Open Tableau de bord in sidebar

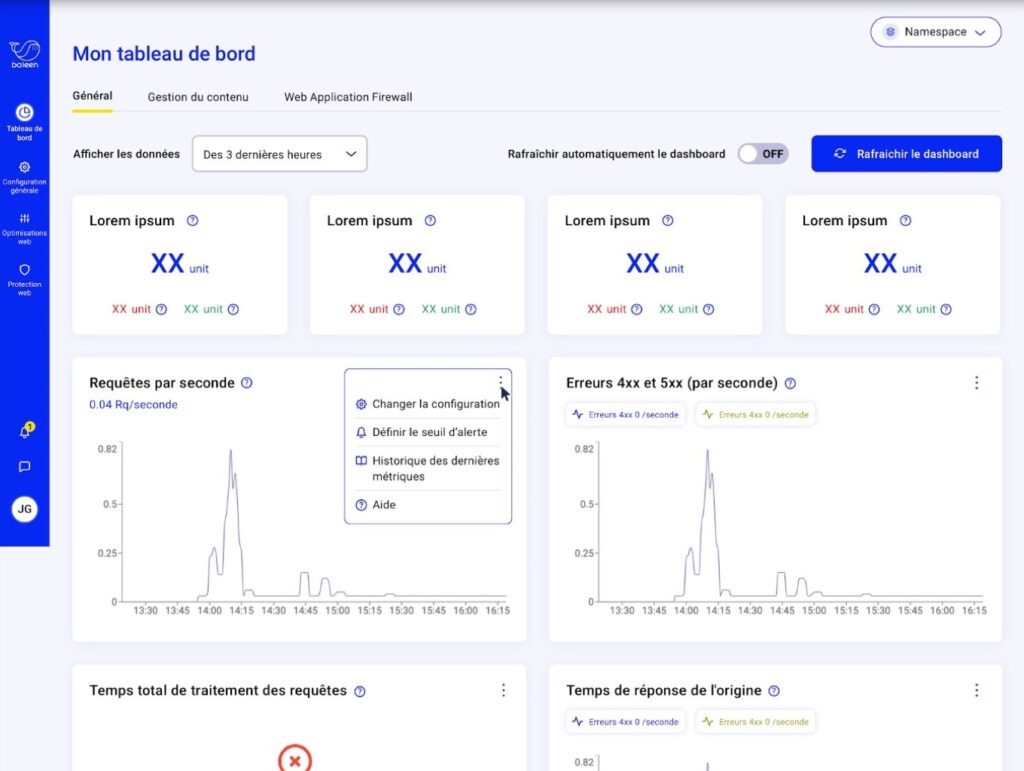pos(24,122)
